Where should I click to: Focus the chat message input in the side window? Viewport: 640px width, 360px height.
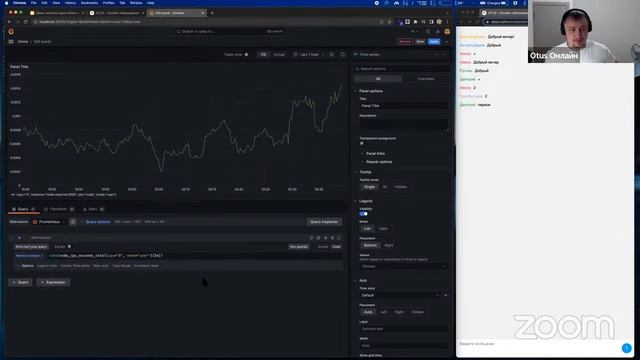[538, 344]
